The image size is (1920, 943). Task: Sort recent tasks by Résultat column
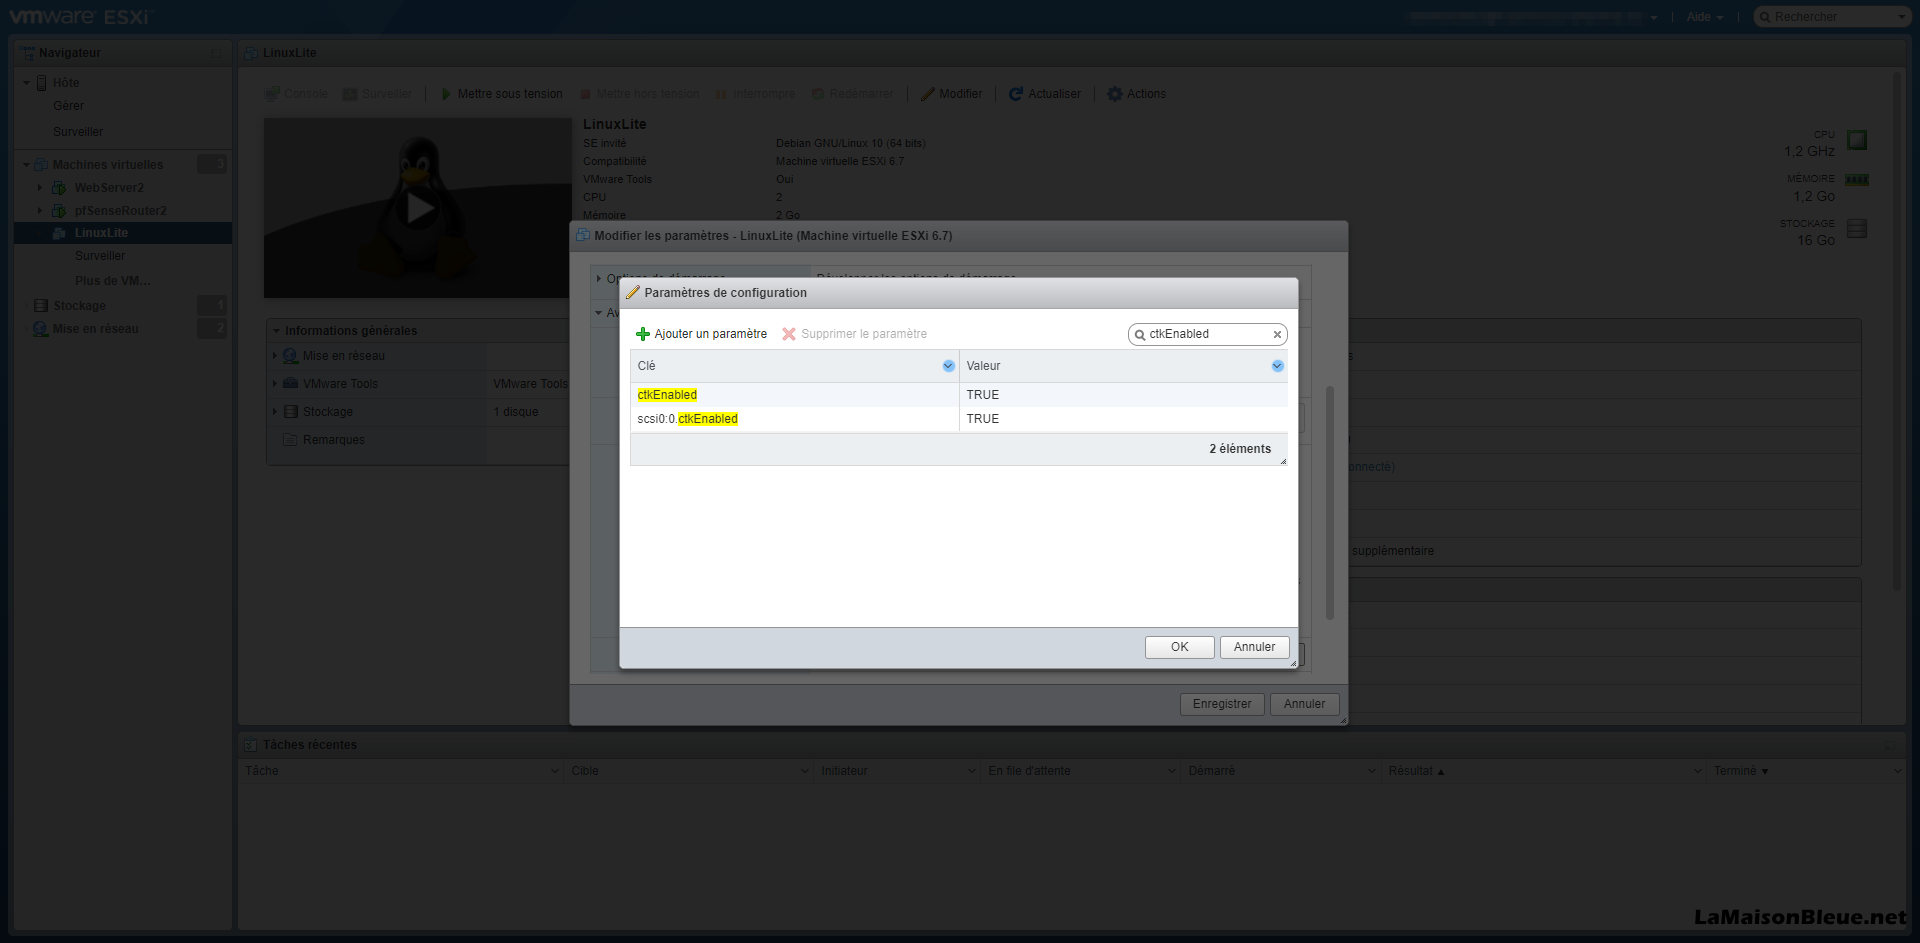coord(1410,771)
